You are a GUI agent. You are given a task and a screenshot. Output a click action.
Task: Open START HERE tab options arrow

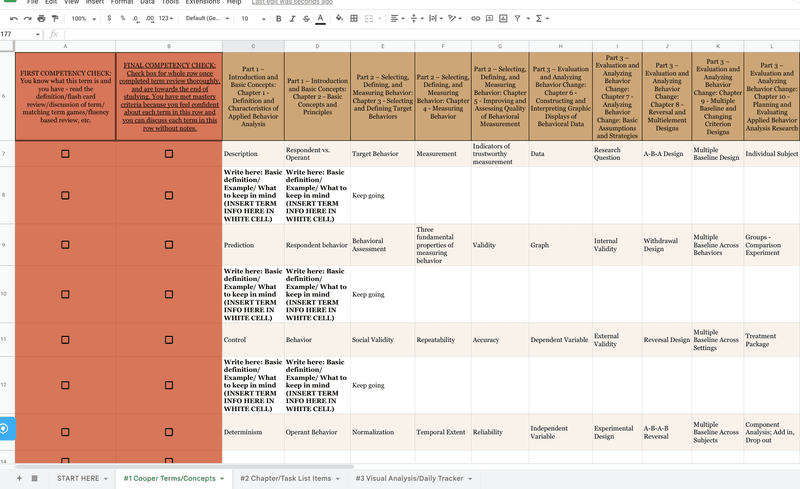point(106,479)
